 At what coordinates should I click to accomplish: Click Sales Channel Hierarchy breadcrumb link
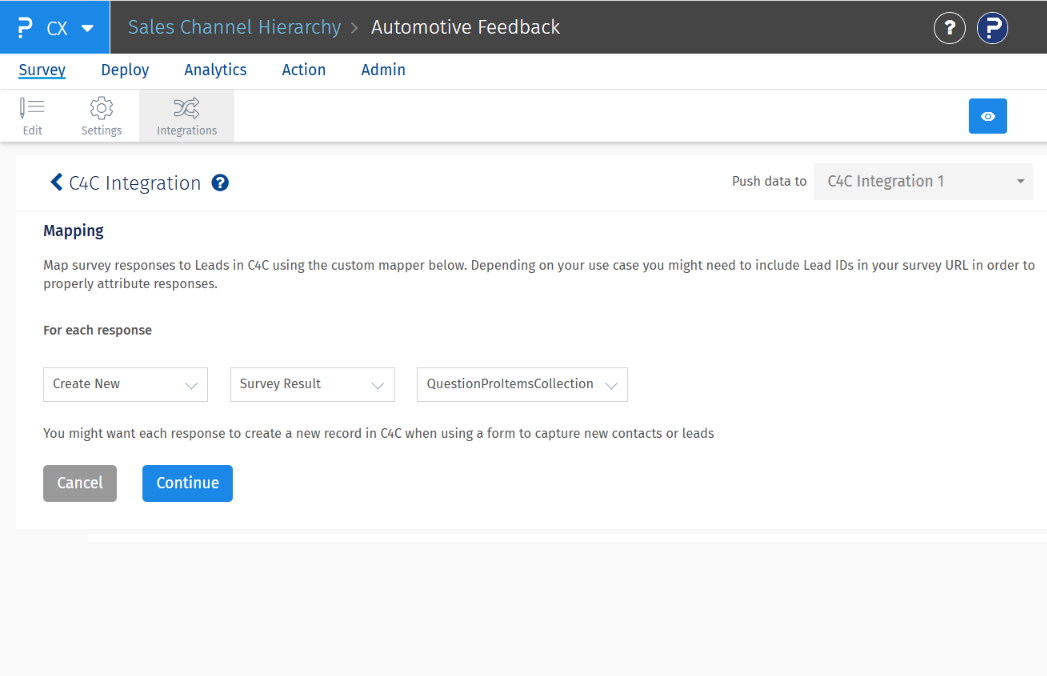(234, 28)
